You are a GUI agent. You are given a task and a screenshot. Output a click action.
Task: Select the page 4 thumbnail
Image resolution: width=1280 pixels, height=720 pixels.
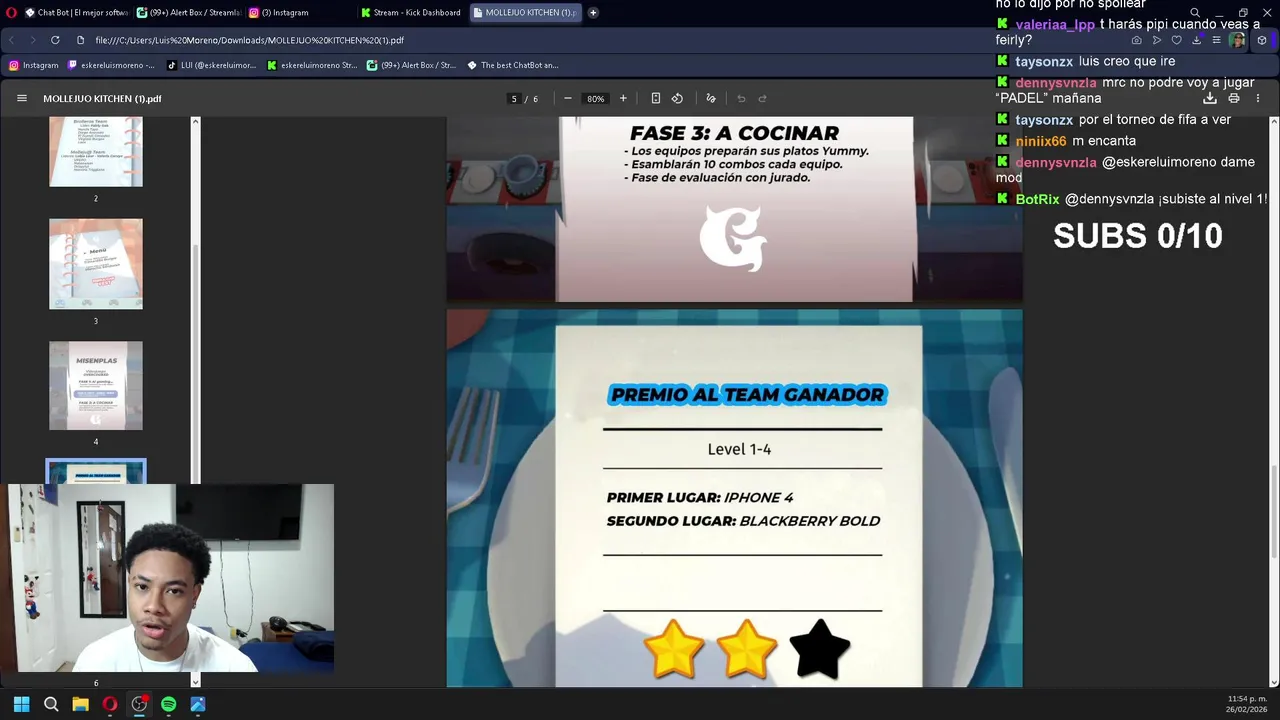click(x=96, y=385)
